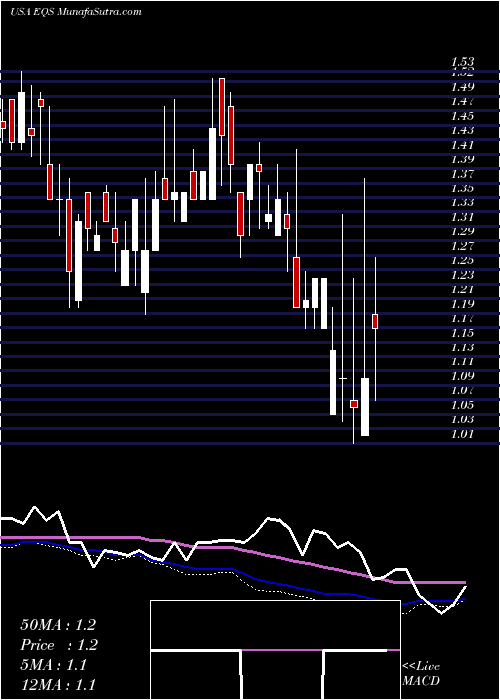Viewport: 500px width, 700px height.
Task: Click the 1.53 price axis label
Action: click(462, 62)
